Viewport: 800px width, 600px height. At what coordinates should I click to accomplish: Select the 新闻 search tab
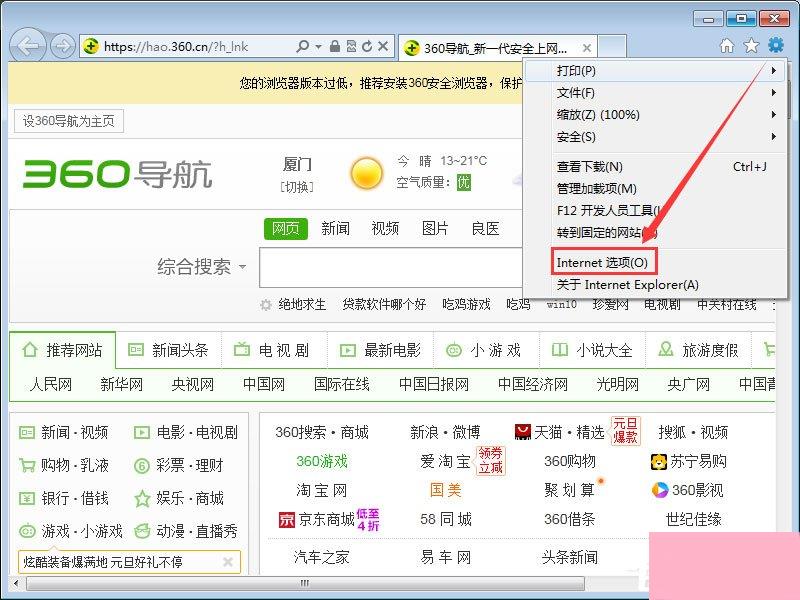coord(335,228)
